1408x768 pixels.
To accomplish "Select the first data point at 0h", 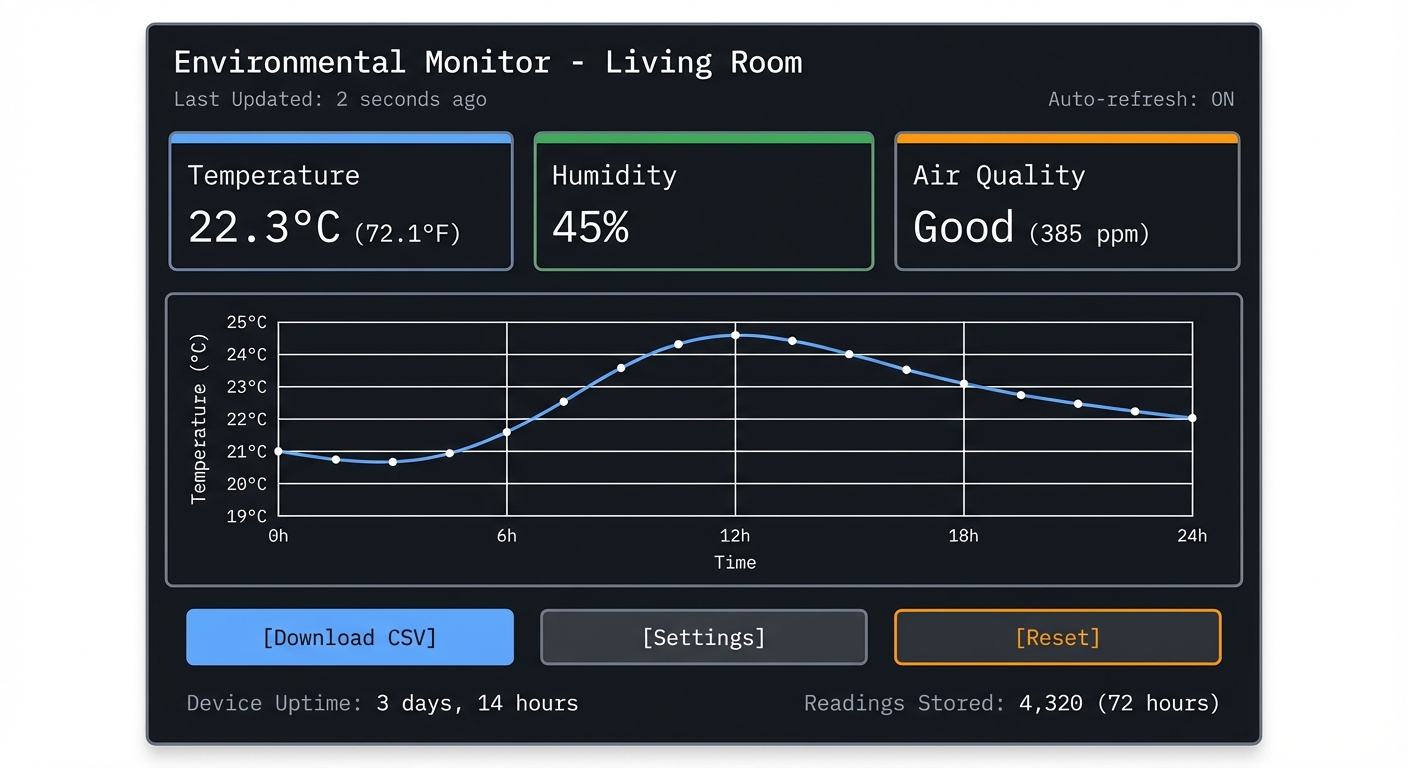I will coord(278,452).
